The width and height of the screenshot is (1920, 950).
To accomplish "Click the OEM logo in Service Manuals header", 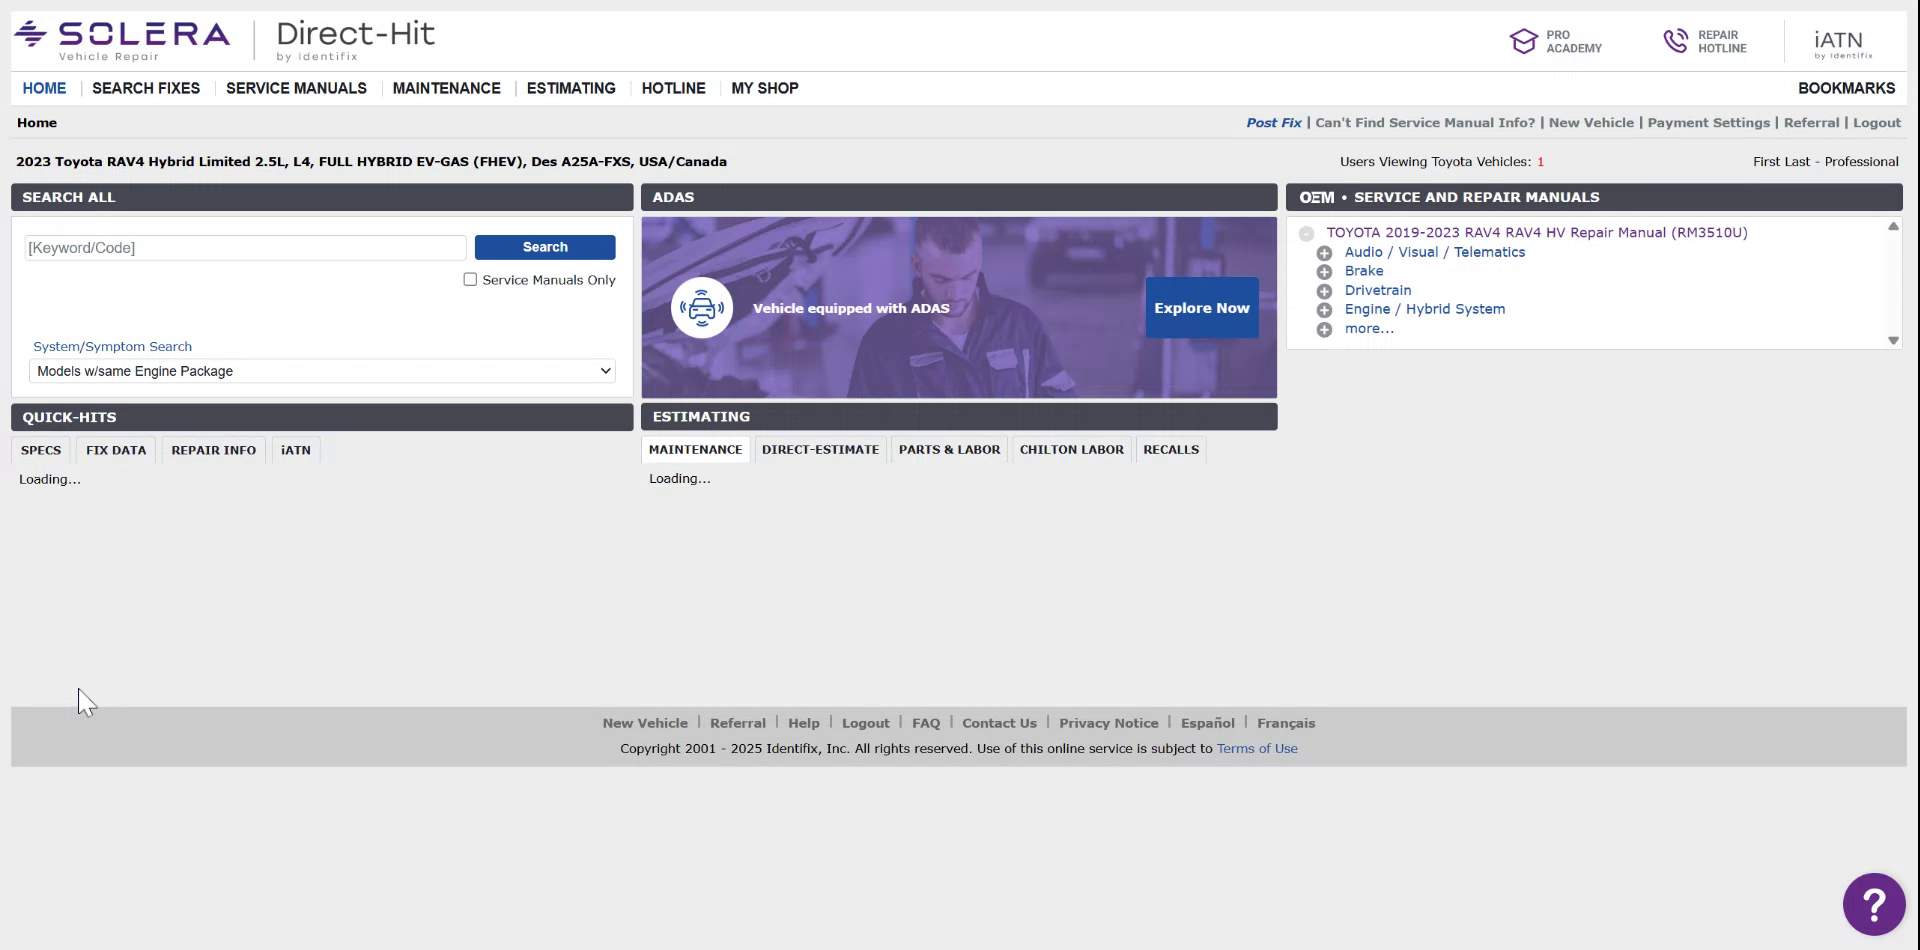I will (x=1315, y=197).
